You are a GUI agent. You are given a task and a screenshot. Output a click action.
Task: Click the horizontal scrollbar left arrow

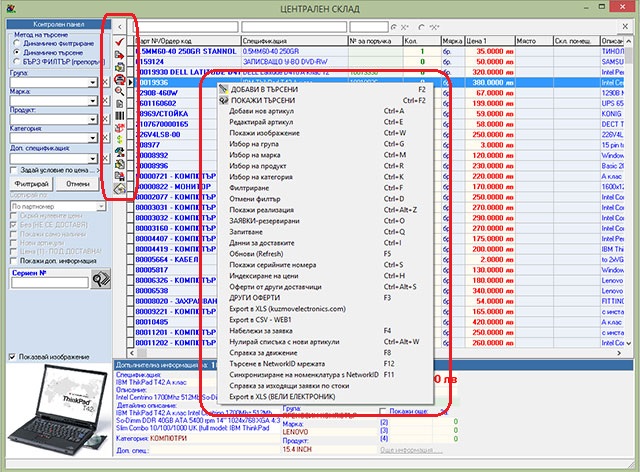click(131, 353)
